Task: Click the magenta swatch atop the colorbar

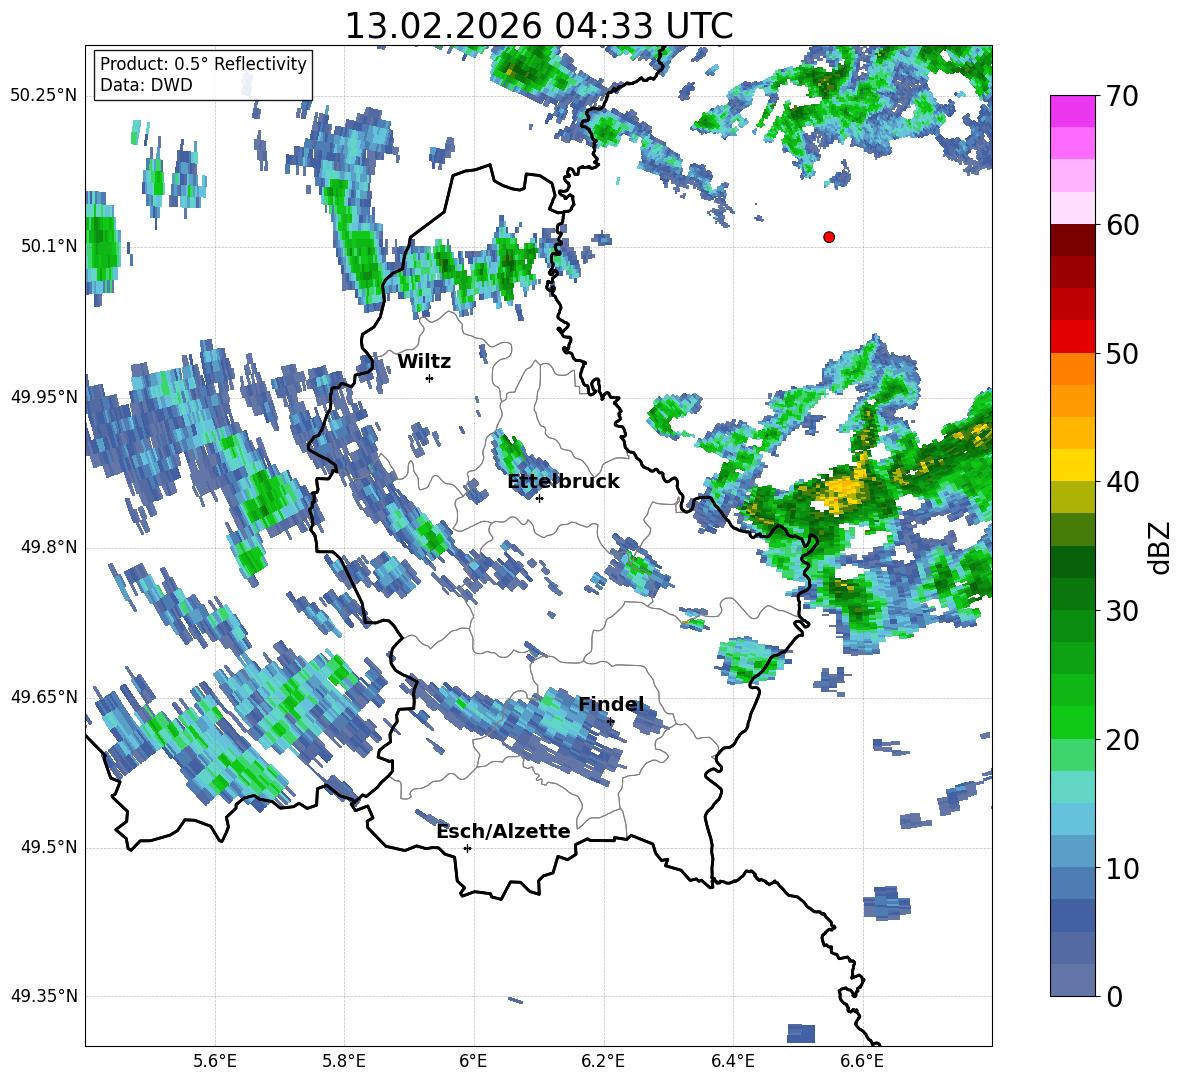Action: point(1072,111)
